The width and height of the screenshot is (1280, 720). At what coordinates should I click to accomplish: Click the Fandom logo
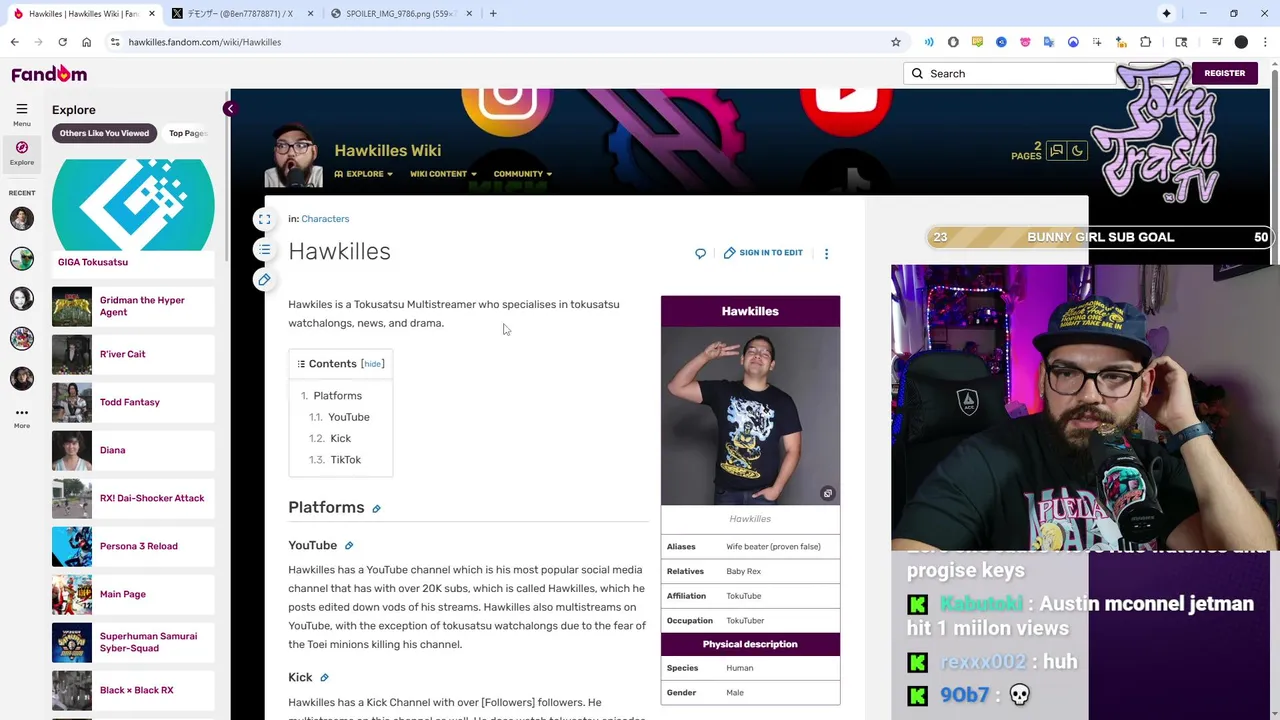tap(49, 74)
